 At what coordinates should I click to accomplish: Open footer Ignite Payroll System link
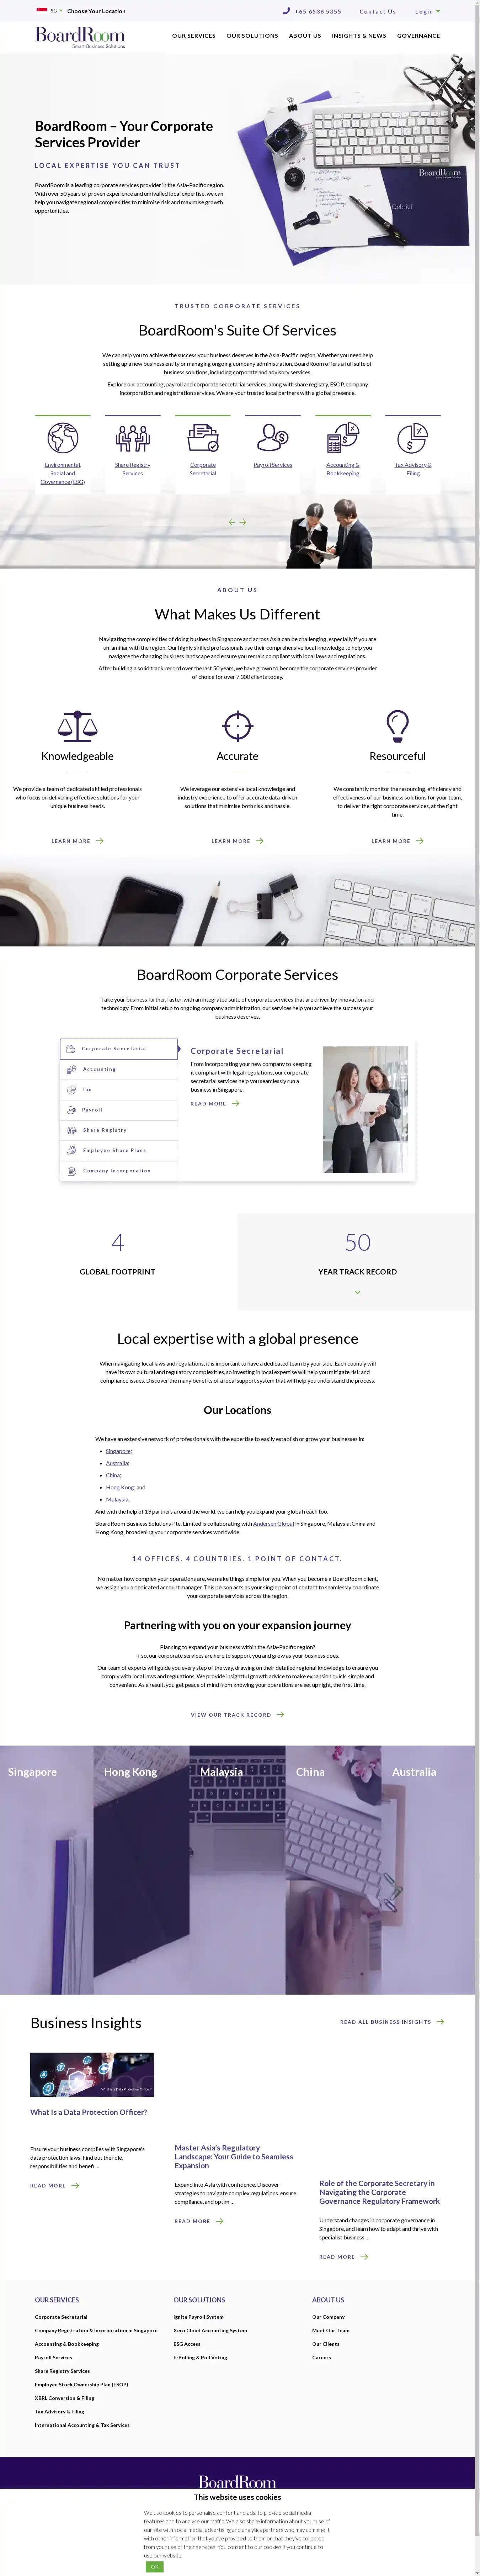(198, 2317)
